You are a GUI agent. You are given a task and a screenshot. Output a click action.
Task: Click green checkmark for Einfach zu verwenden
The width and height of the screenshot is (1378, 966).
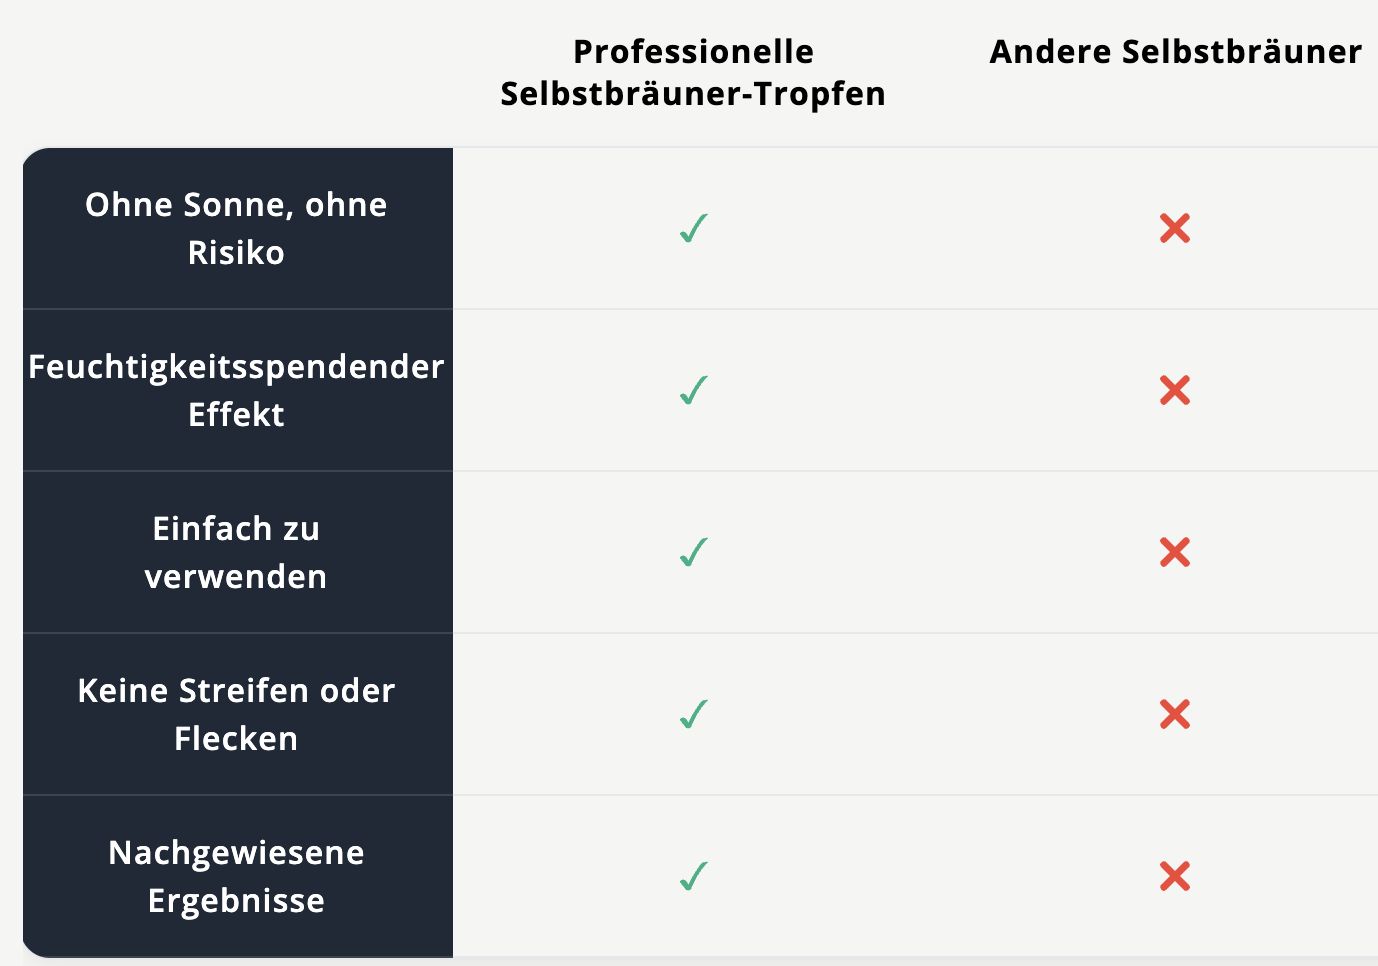(694, 552)
